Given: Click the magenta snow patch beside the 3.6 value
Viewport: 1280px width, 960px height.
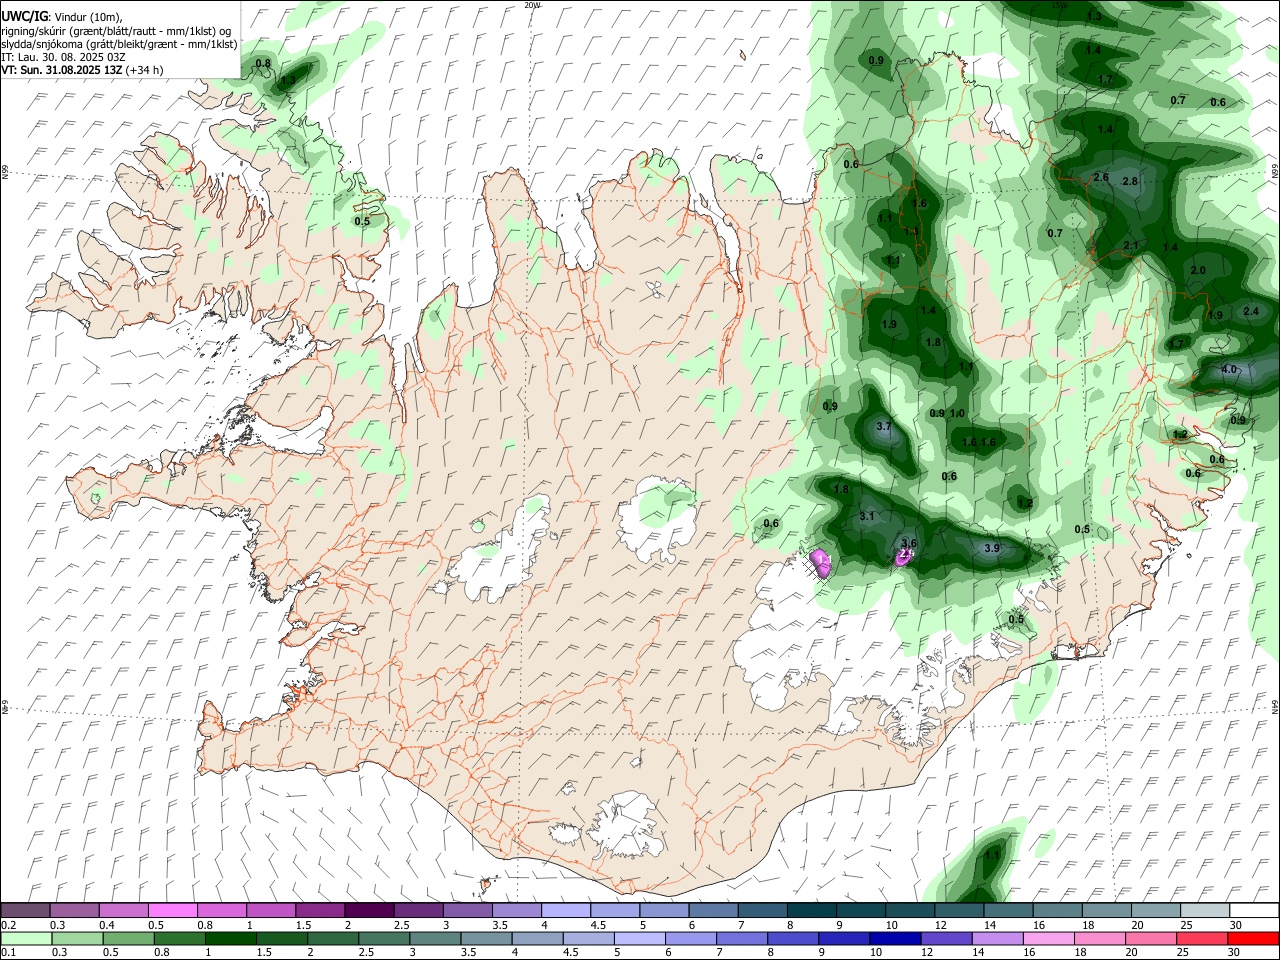Looking at the screenshot, I should click(904, 556).
